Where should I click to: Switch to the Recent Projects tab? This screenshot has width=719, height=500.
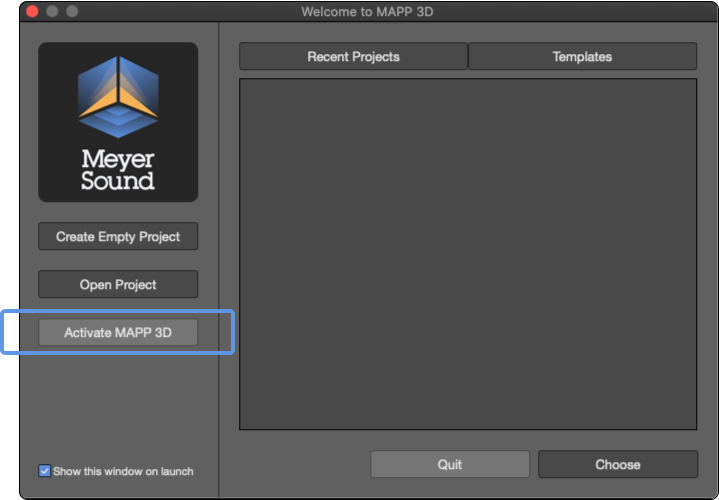(353, 56)
